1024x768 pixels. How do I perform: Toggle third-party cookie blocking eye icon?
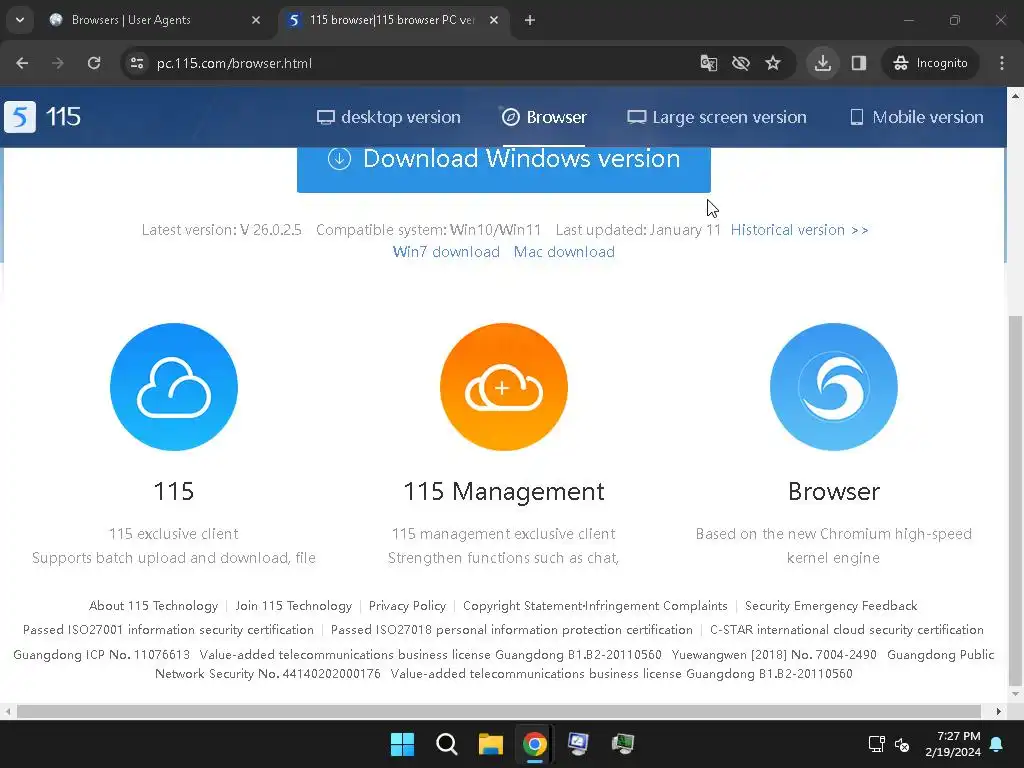741,63
